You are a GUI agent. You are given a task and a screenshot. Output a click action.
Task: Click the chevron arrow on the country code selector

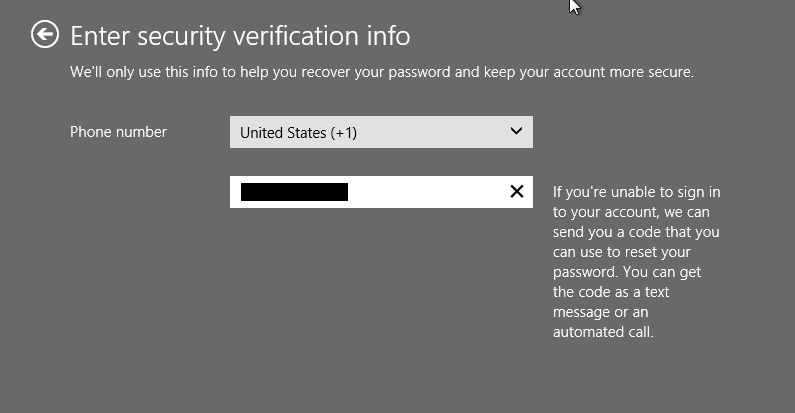coord(516,131)
